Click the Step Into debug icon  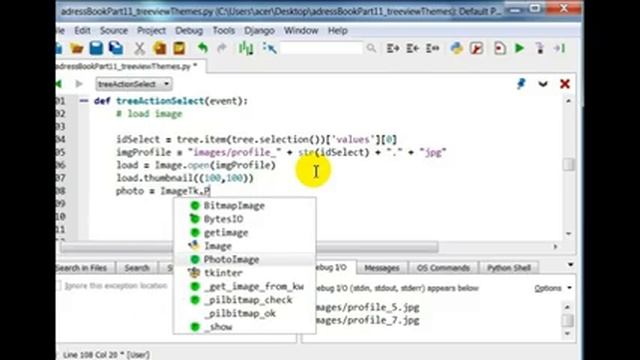click(x=540, y=49)
